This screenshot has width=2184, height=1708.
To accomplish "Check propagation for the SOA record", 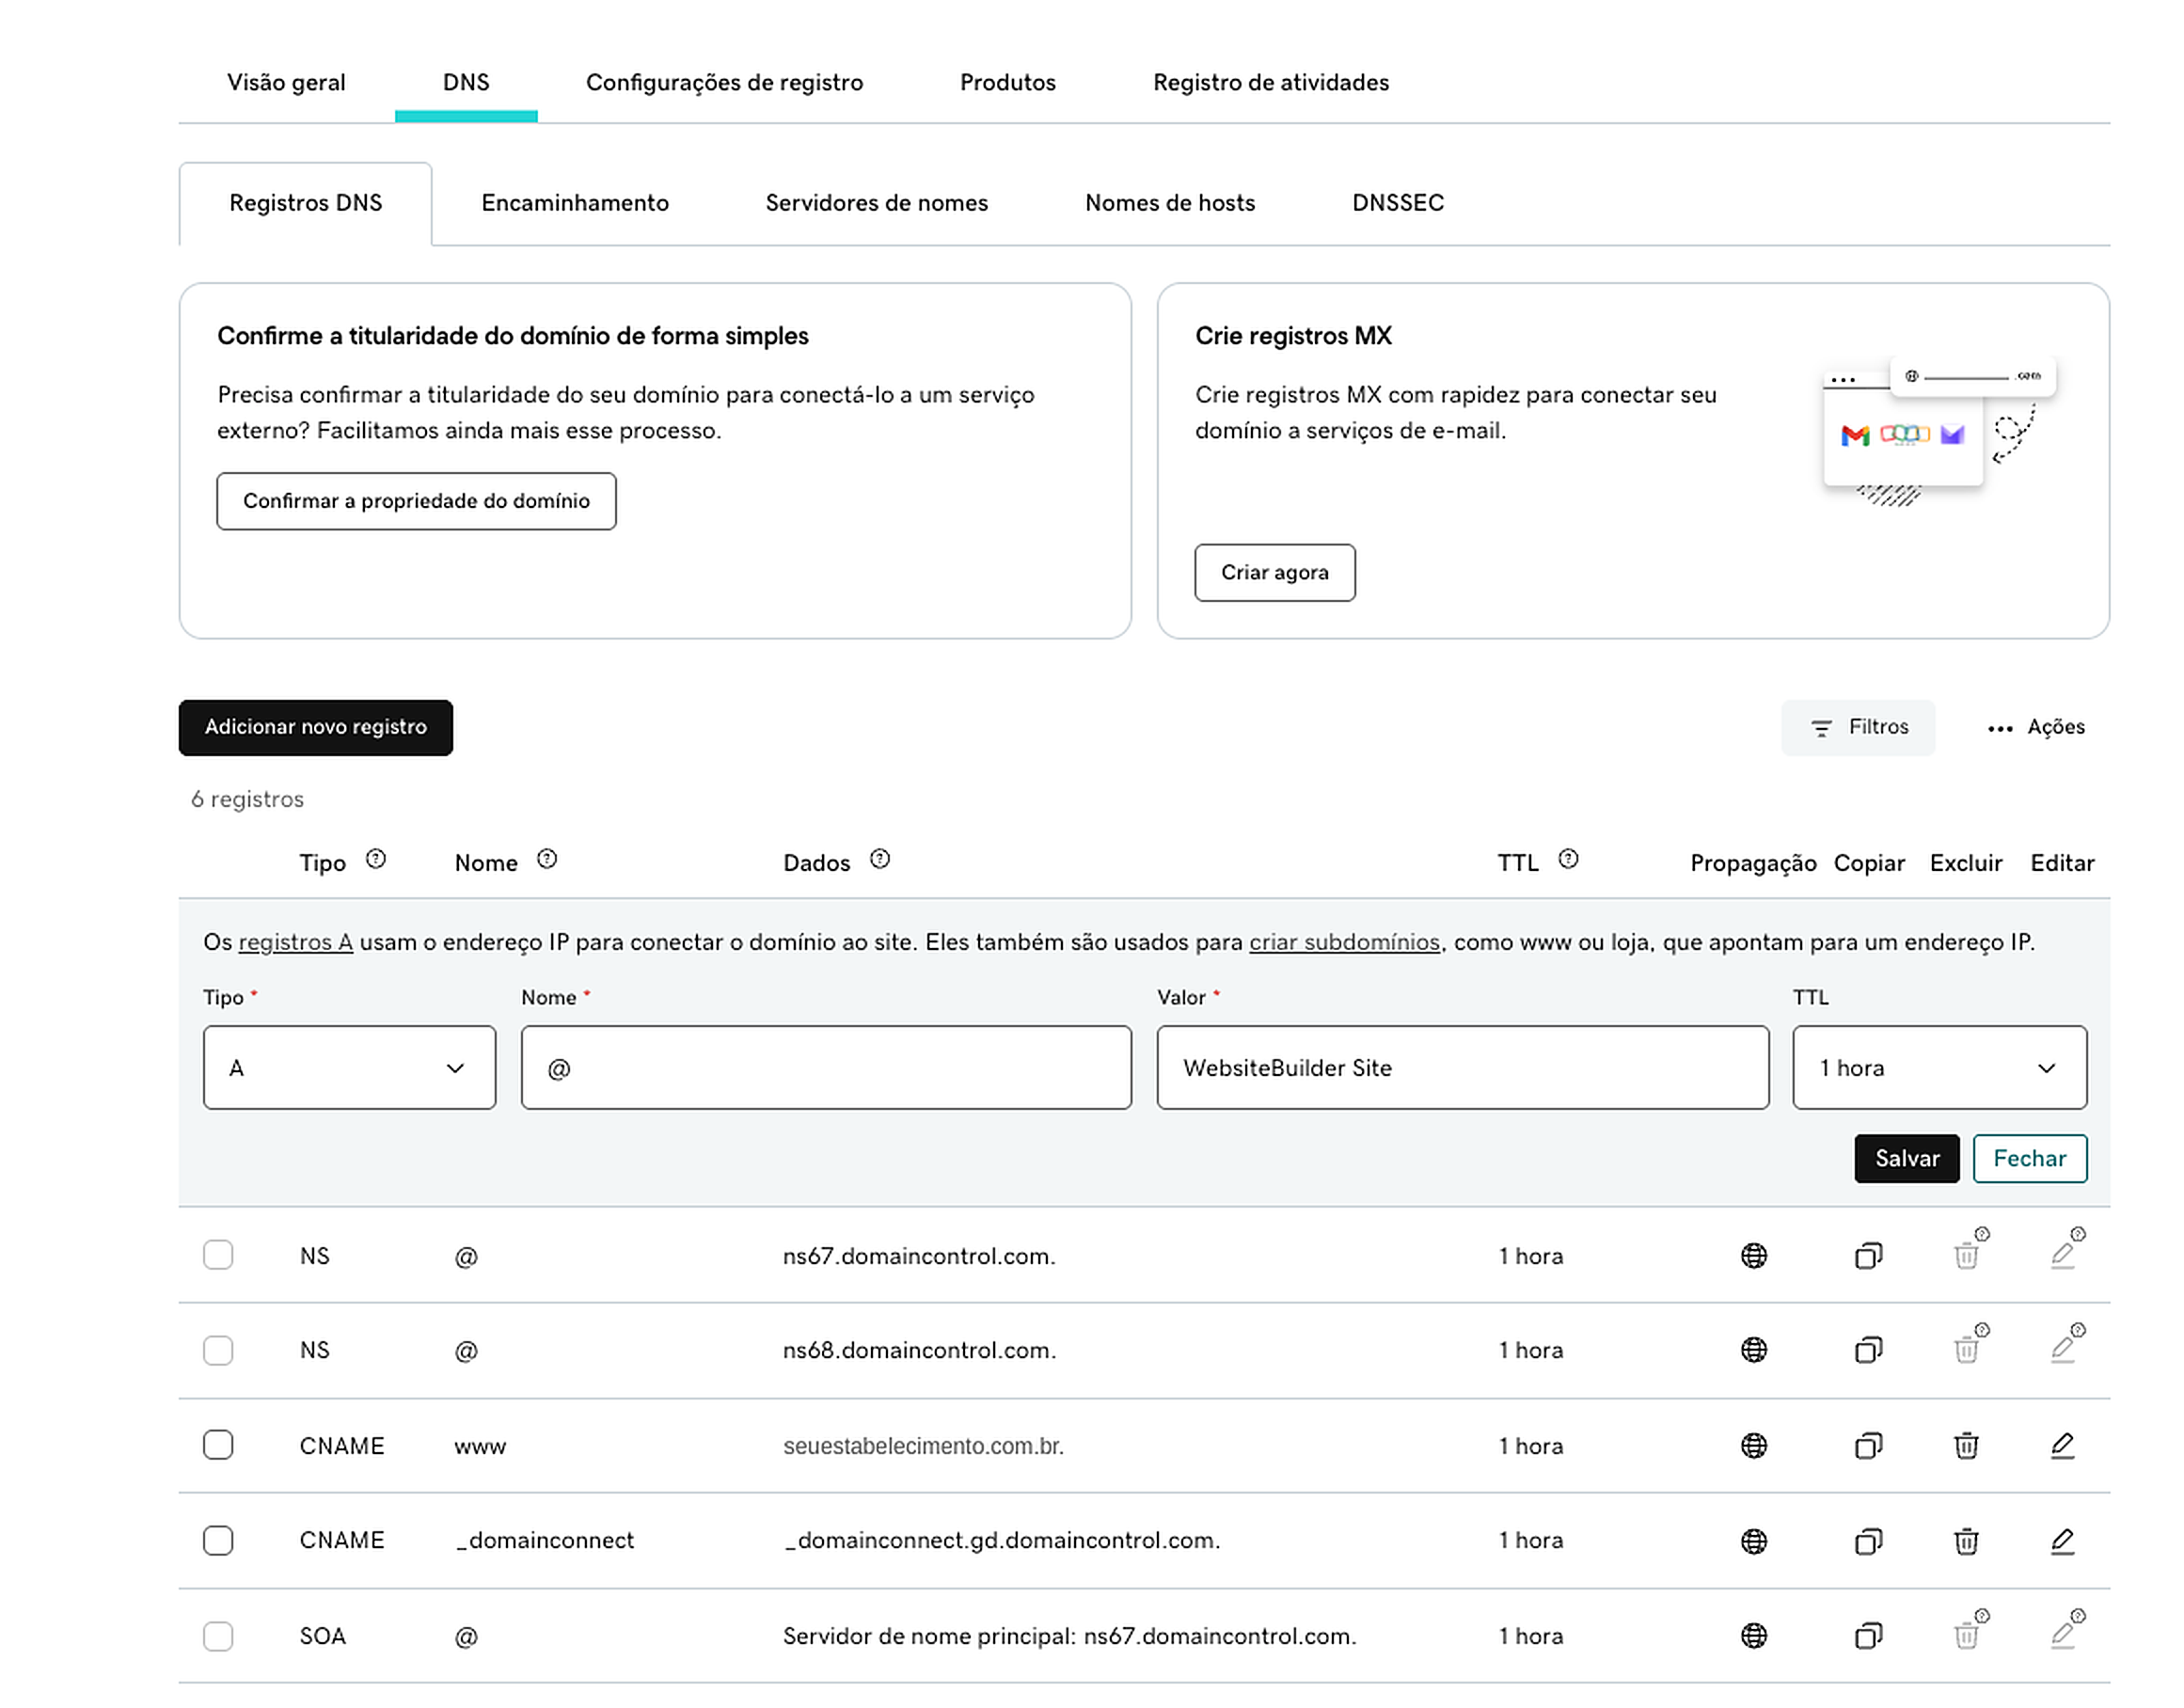I will (1753, 1636).
